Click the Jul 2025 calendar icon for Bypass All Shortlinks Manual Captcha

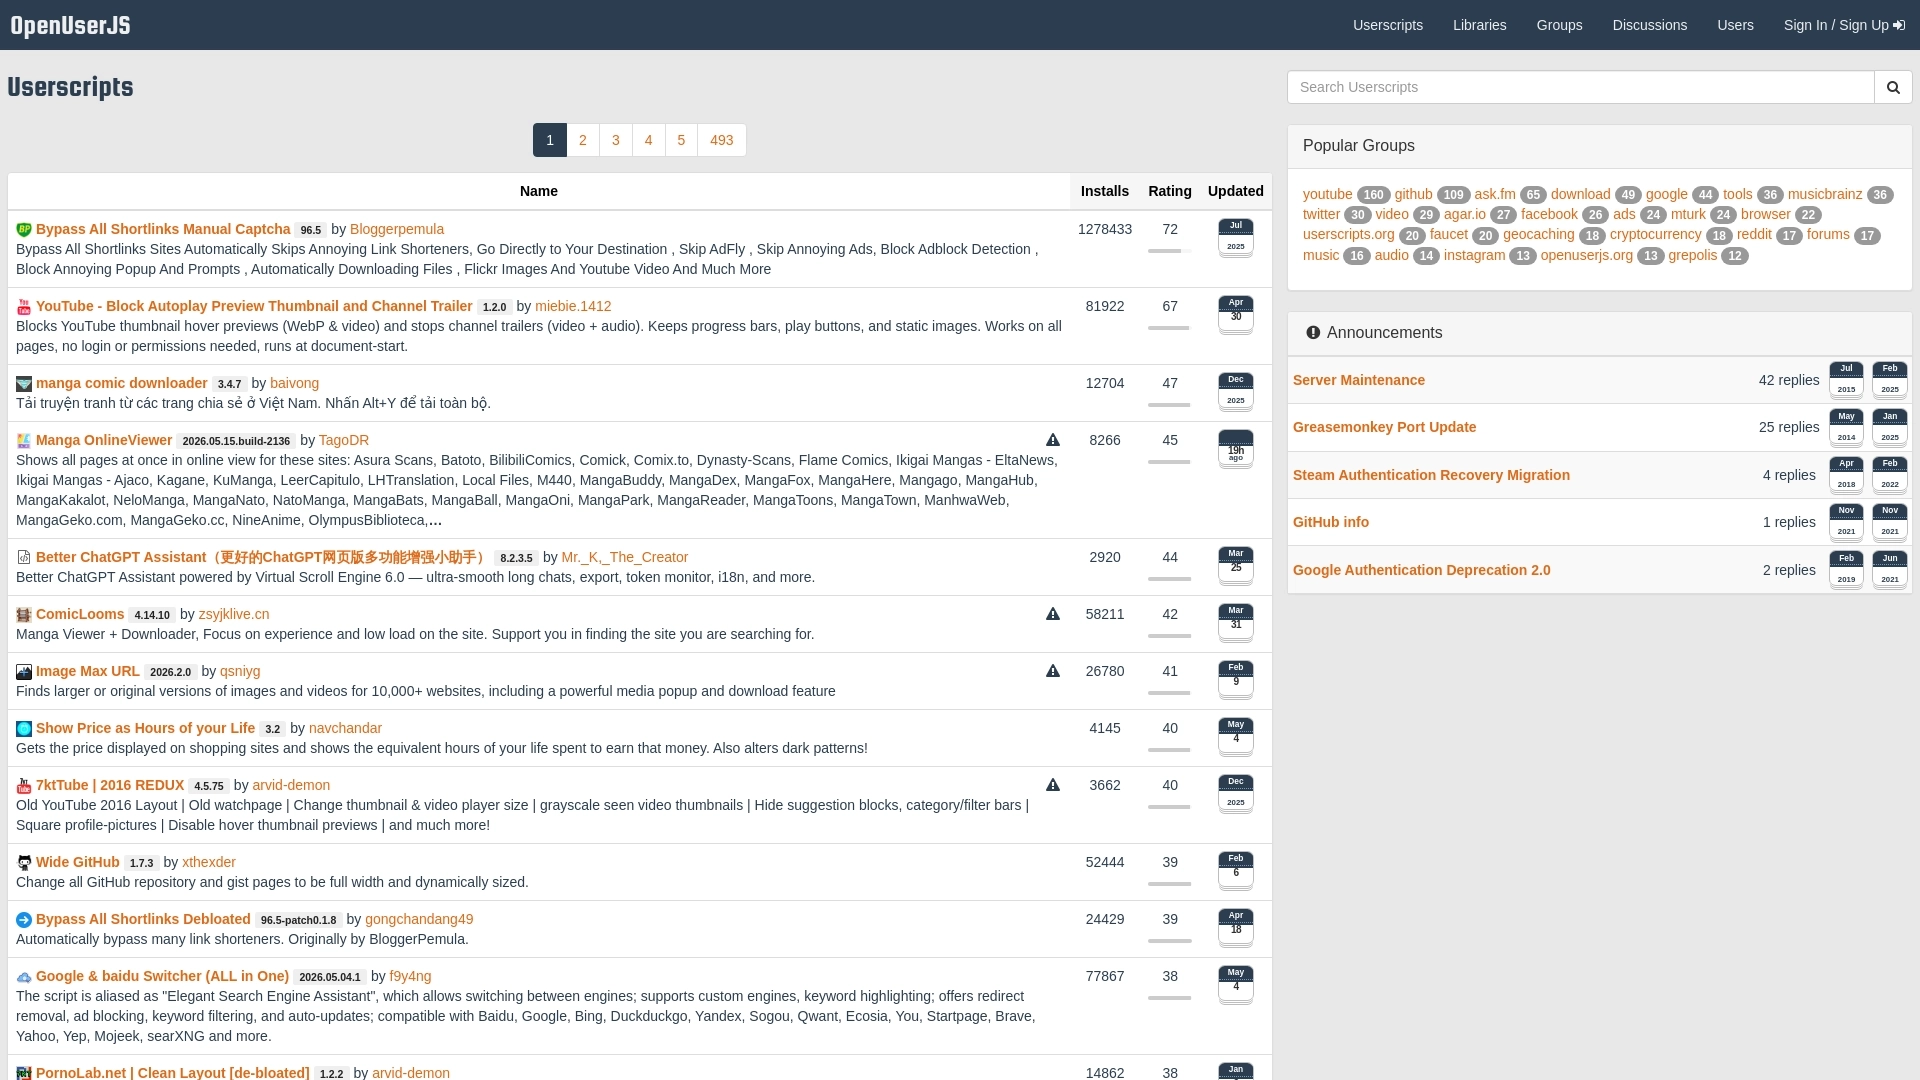point(1236,238)
